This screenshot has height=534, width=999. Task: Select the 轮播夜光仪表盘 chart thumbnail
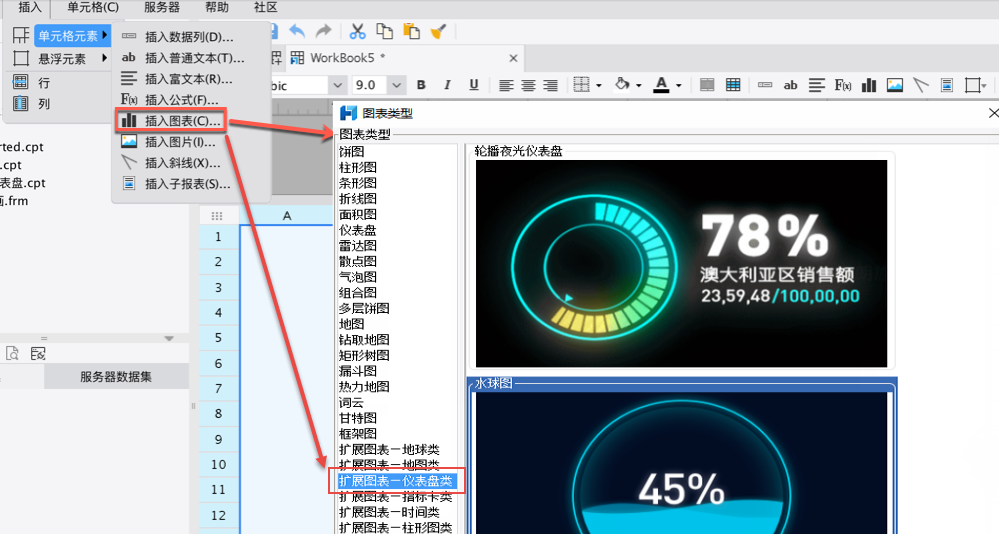[x=681, y=263]
